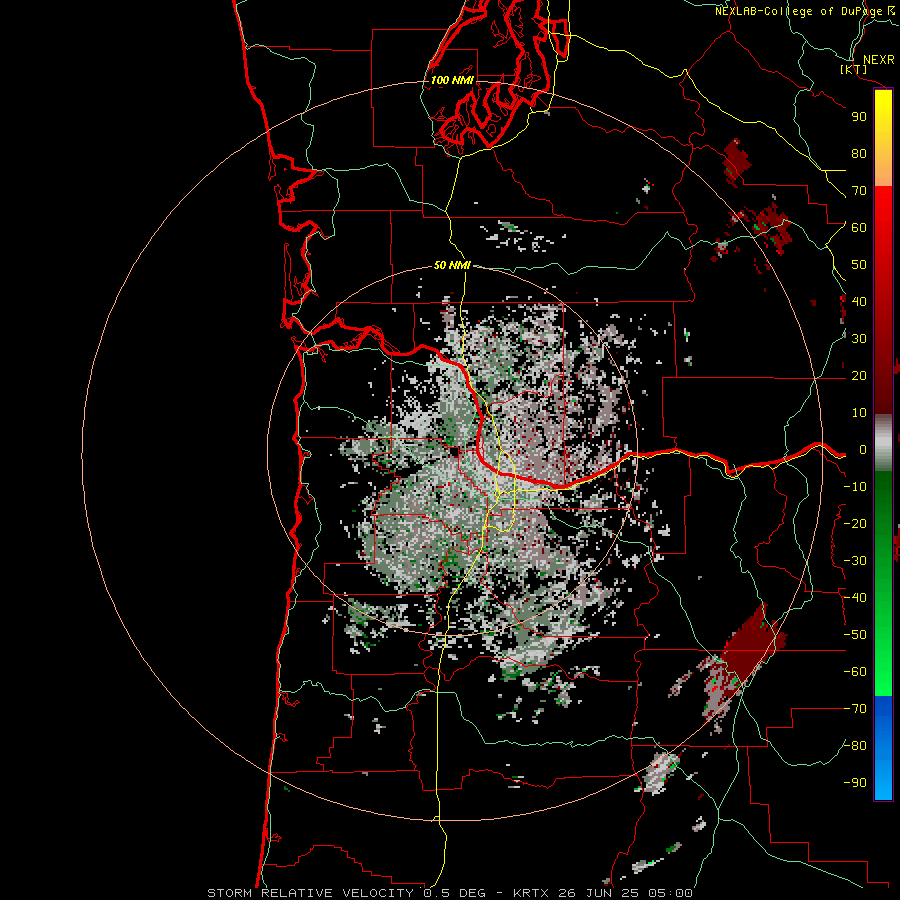Click the -70 value on the velocity scale
This screenshot has width=900, height=900.
tap(855, 709)
